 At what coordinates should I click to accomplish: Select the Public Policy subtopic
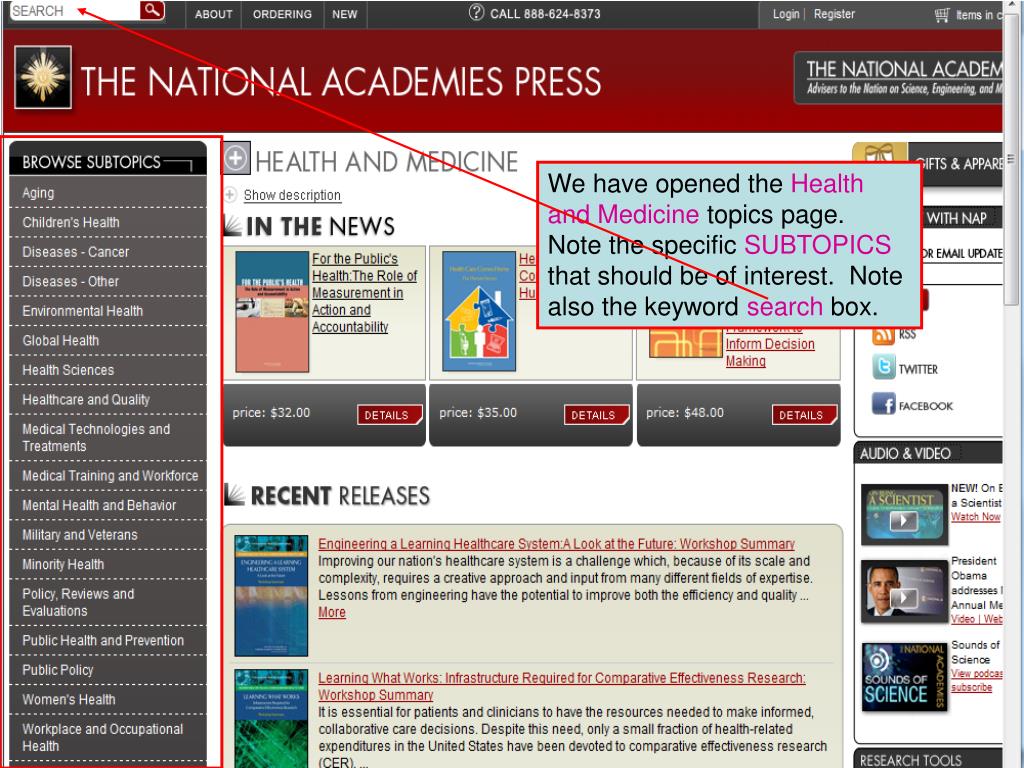click(x=108, y=669)
